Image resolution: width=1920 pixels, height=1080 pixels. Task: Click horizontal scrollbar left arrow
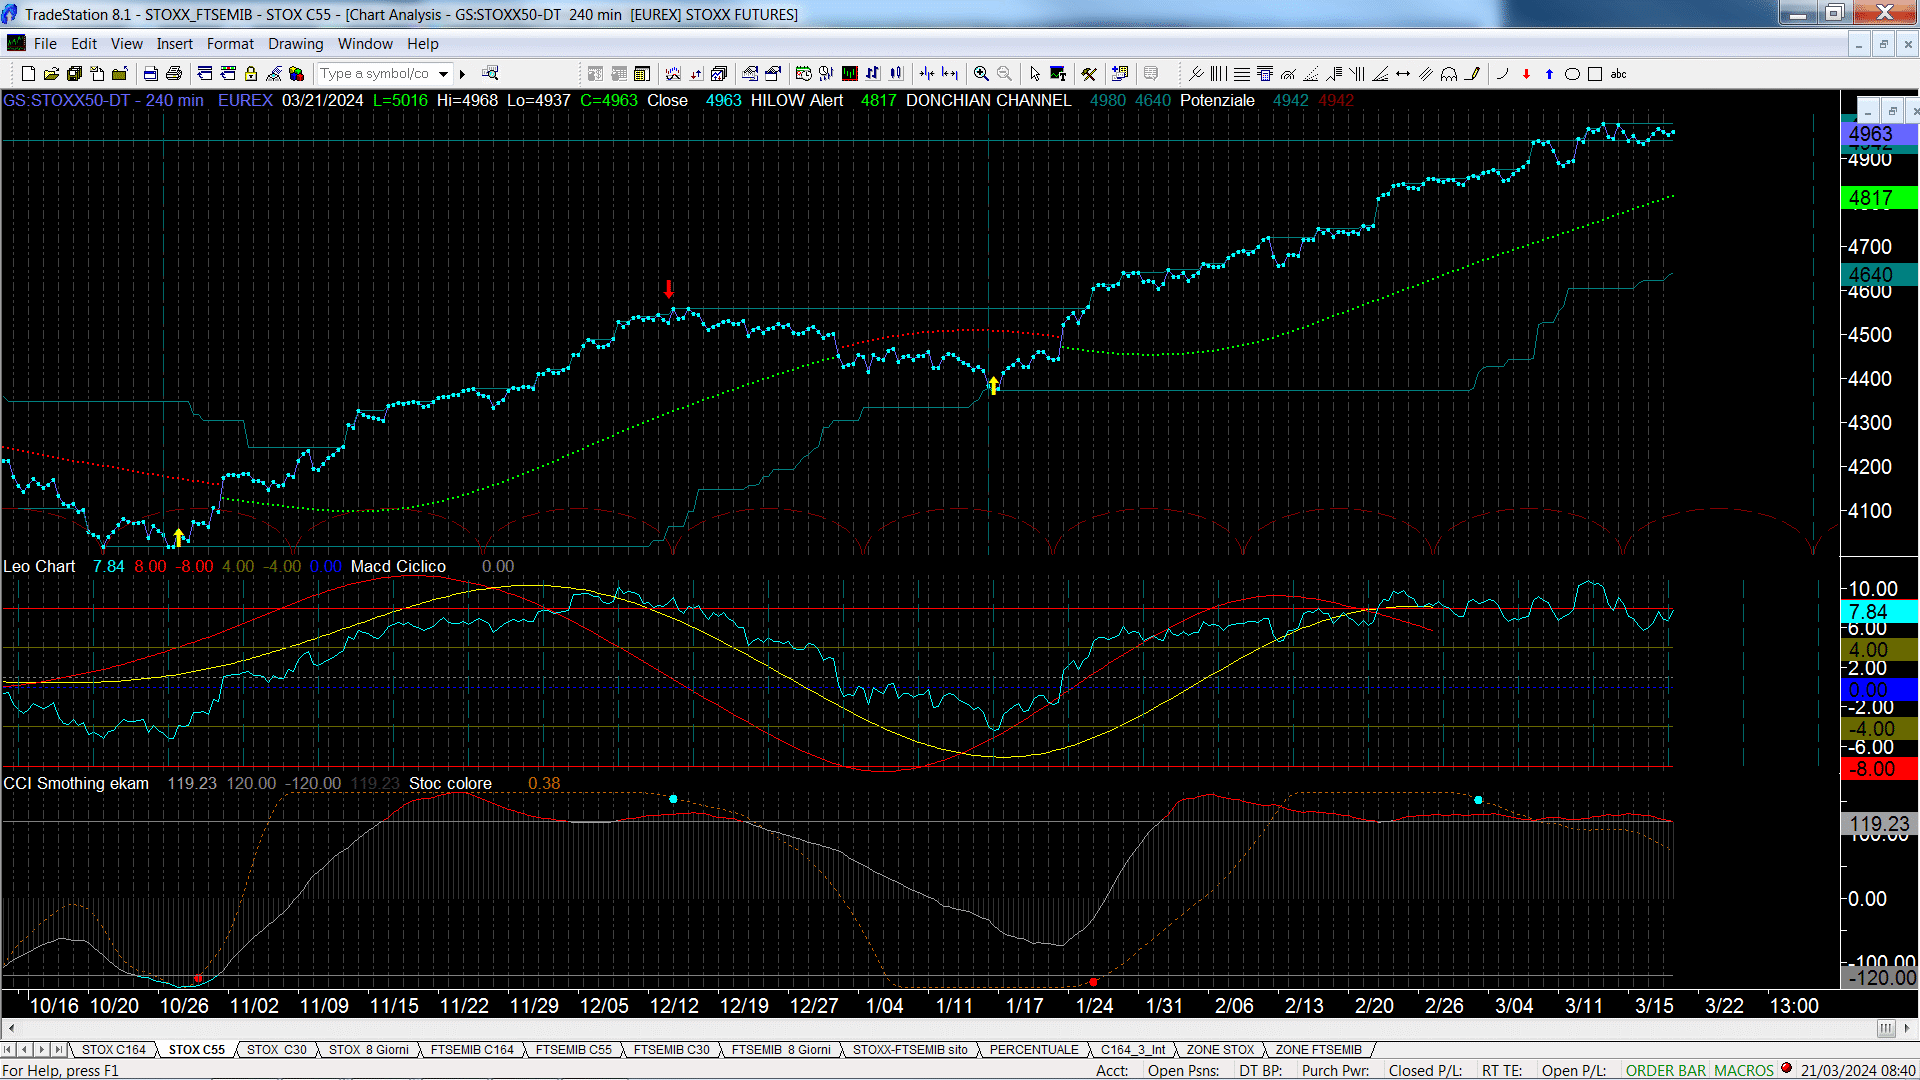(x=11, y=1028)
